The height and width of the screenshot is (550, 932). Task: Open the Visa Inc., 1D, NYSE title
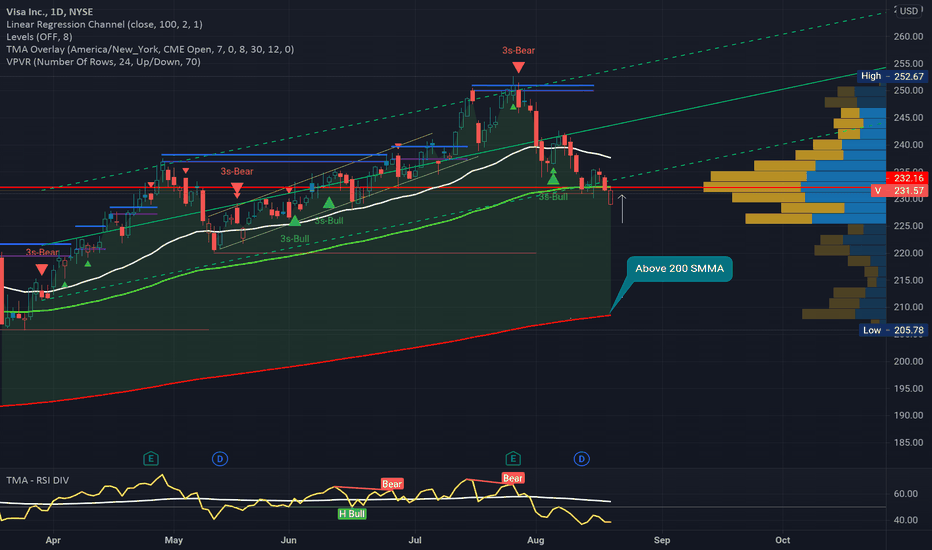tap(49, 11)
